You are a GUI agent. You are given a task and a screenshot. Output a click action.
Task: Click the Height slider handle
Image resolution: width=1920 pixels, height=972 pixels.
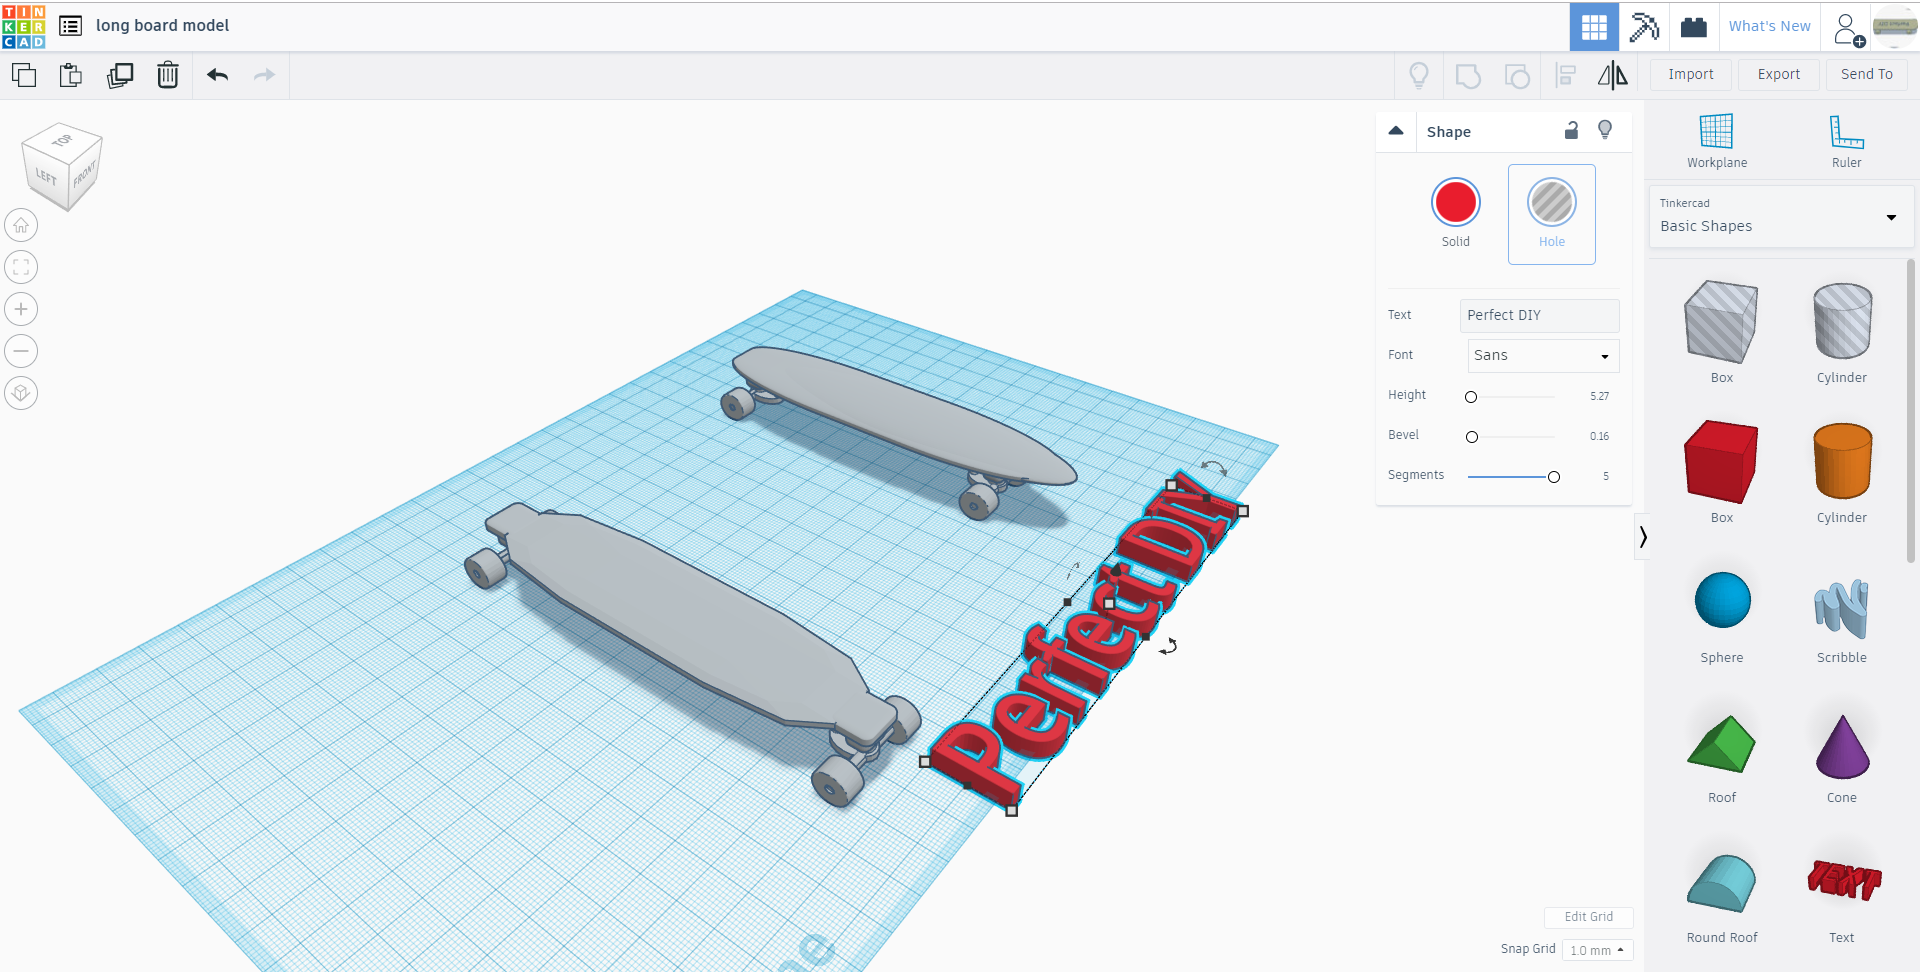click(1471, 397)
